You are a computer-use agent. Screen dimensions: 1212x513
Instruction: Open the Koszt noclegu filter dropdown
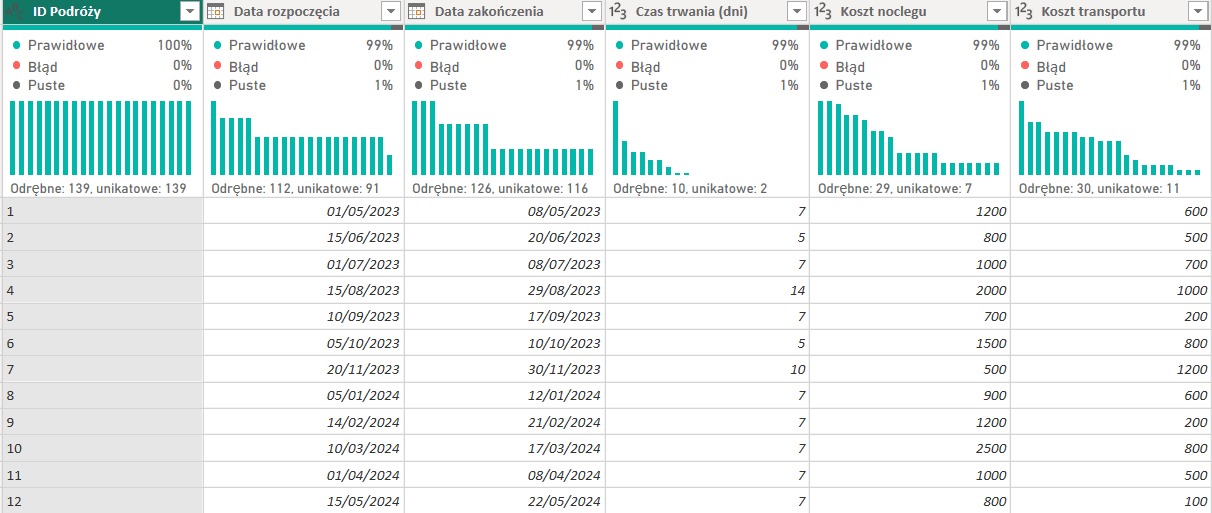coord(997,12)
